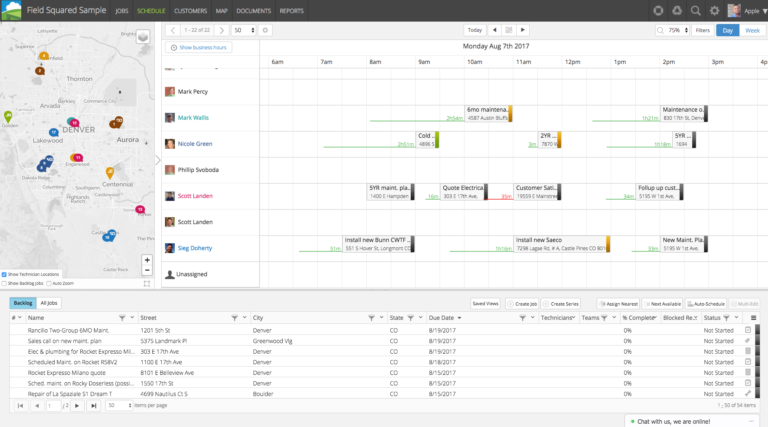Open the REPORTS menu

[291, 11]
